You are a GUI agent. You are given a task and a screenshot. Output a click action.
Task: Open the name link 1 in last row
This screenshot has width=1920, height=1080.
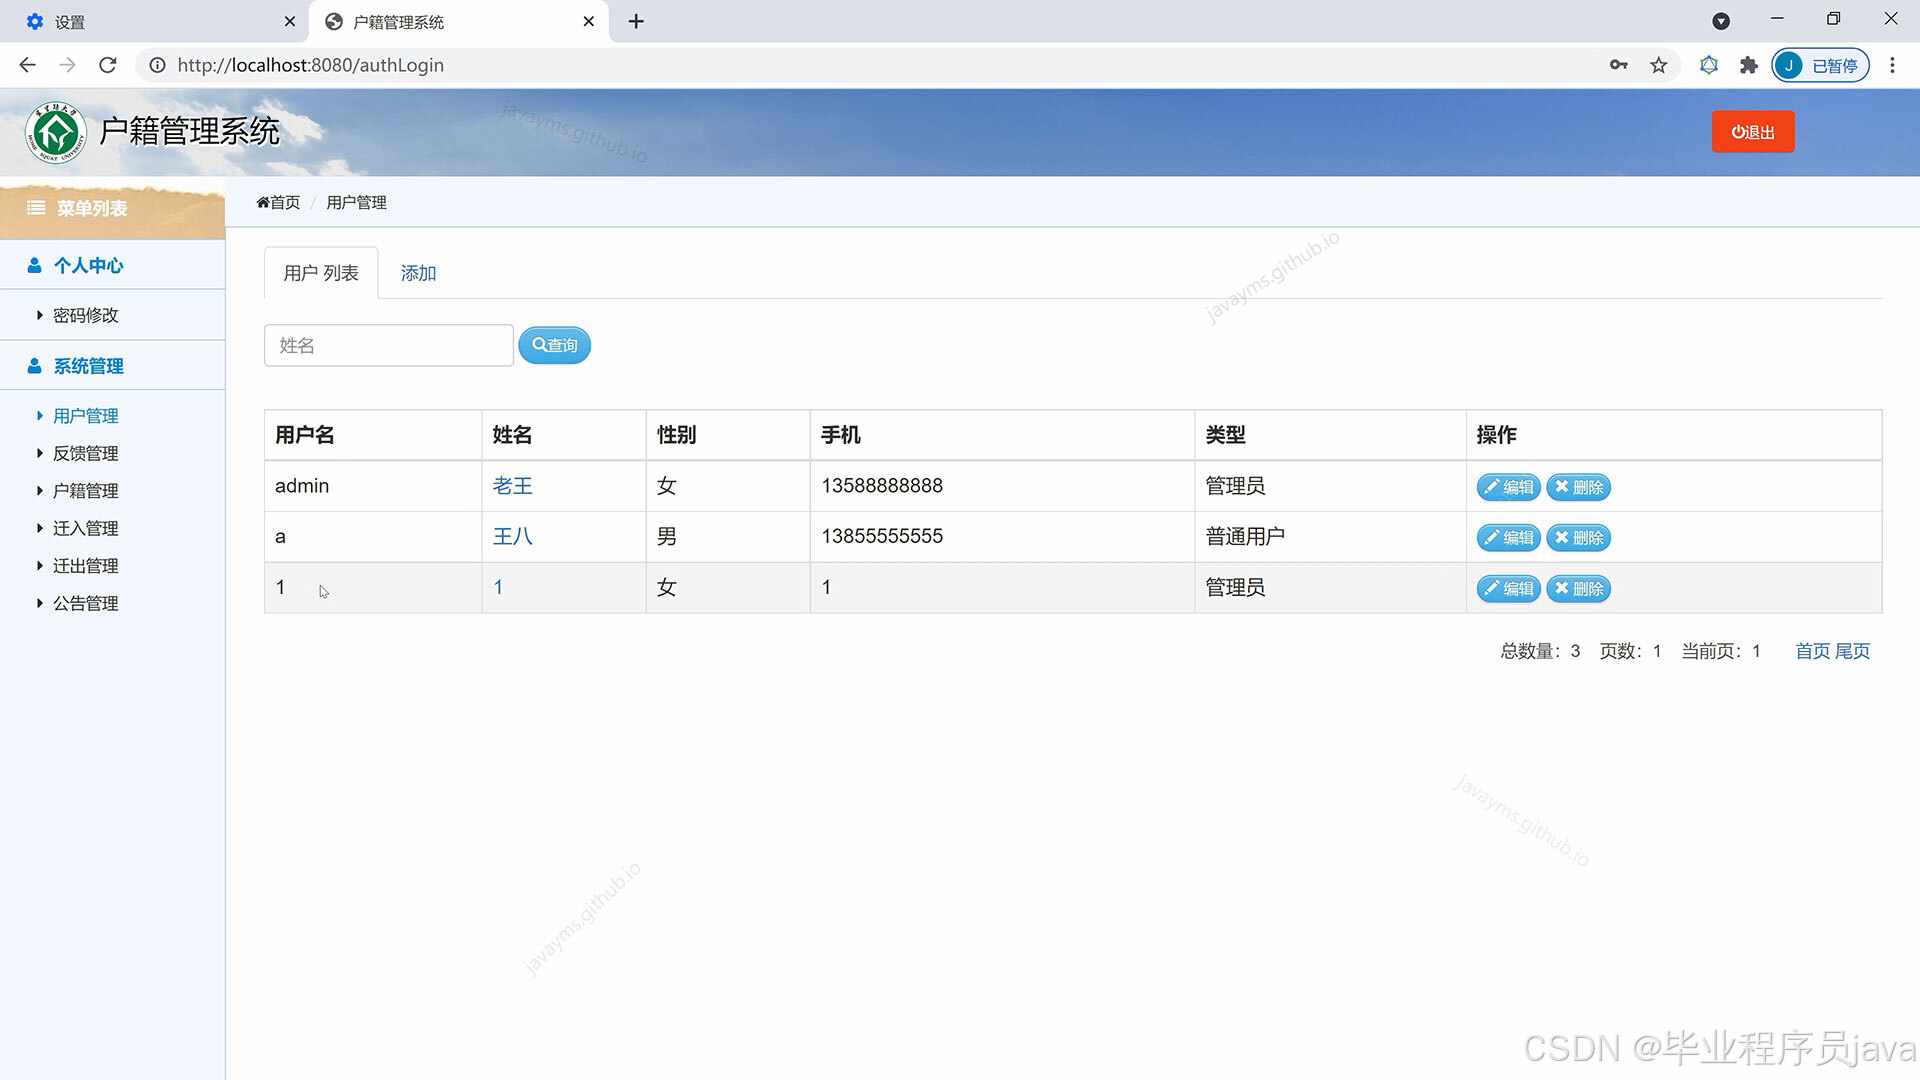498,587
